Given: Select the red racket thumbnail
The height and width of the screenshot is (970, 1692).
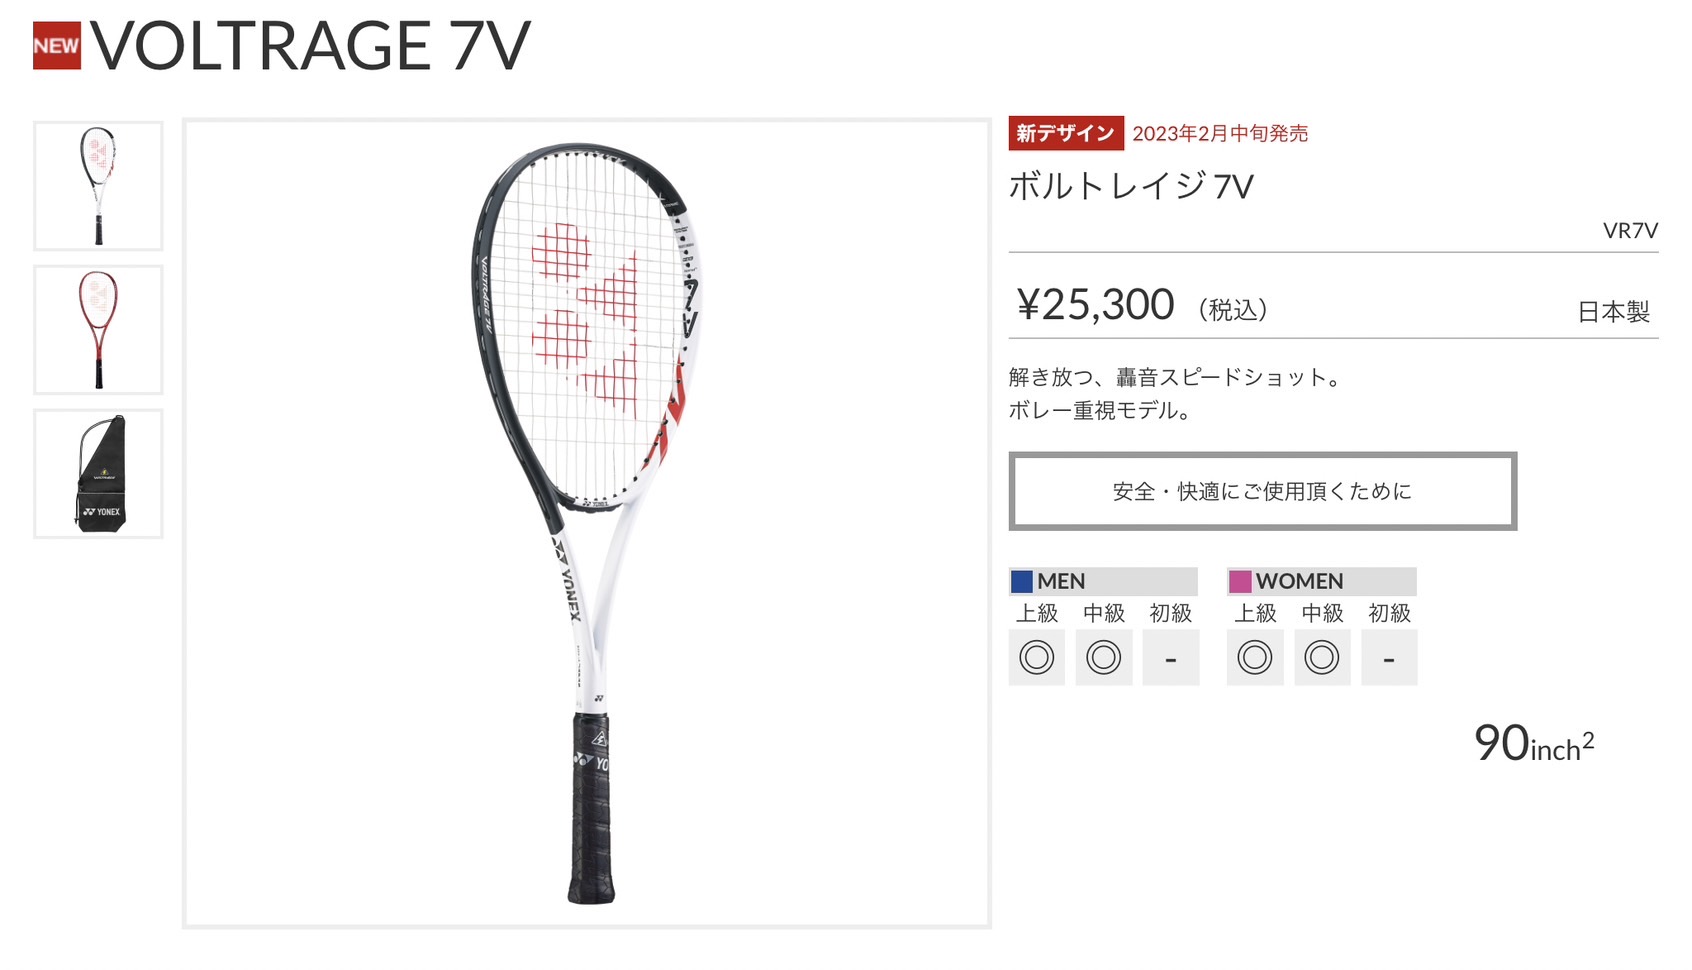Looking at the screenshot, I should pos(98,330).
